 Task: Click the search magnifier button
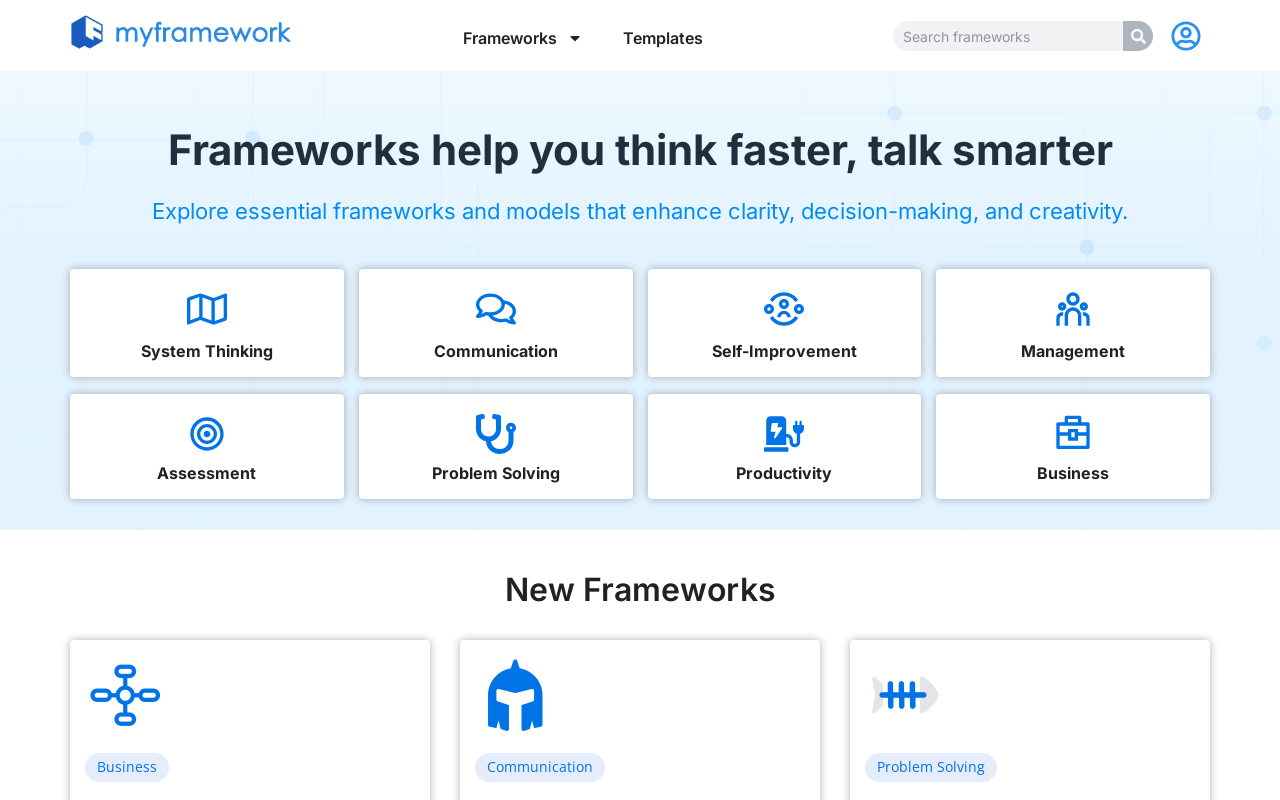(1137, 34)
